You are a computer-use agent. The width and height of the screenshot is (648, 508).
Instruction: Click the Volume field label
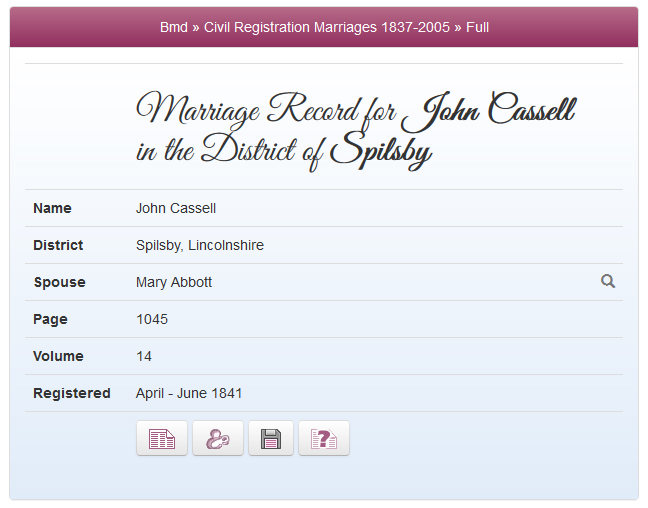(58, 356)
